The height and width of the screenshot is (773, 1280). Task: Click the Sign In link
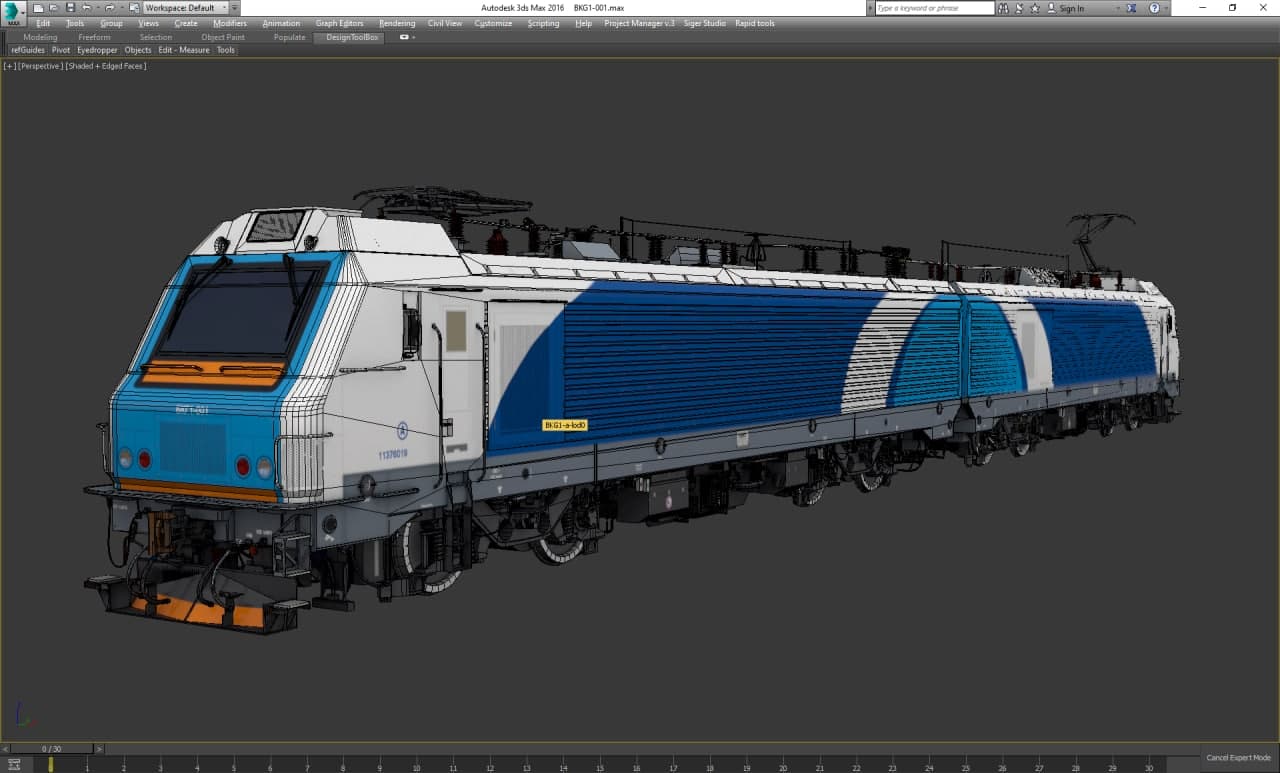pos(1071,8)
